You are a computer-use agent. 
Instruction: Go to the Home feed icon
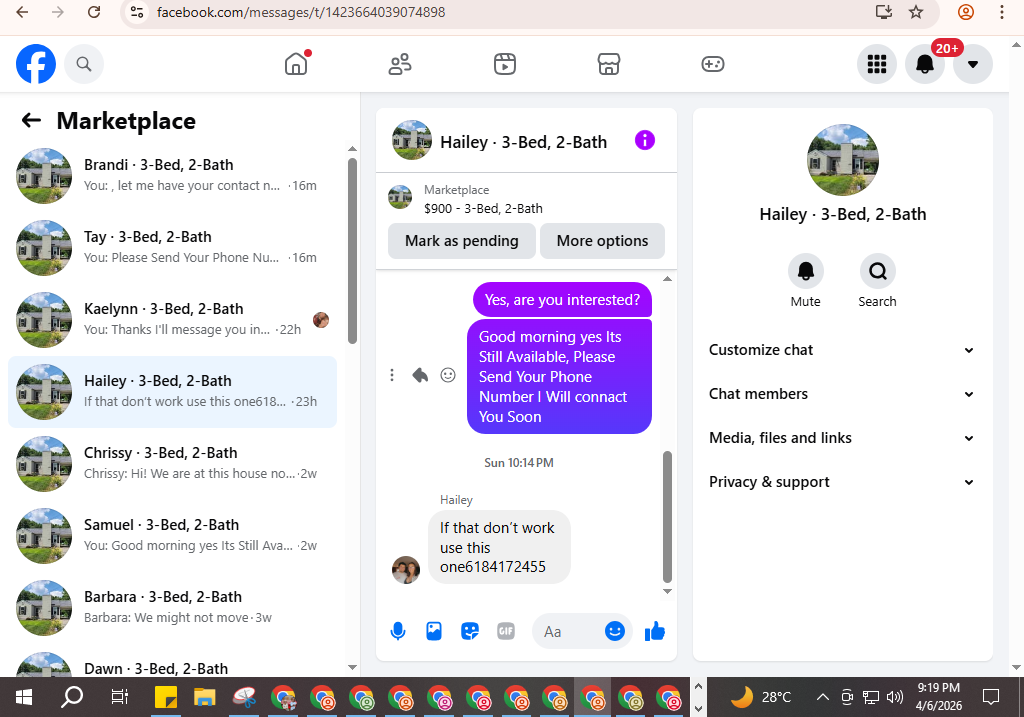pos(296,64)
